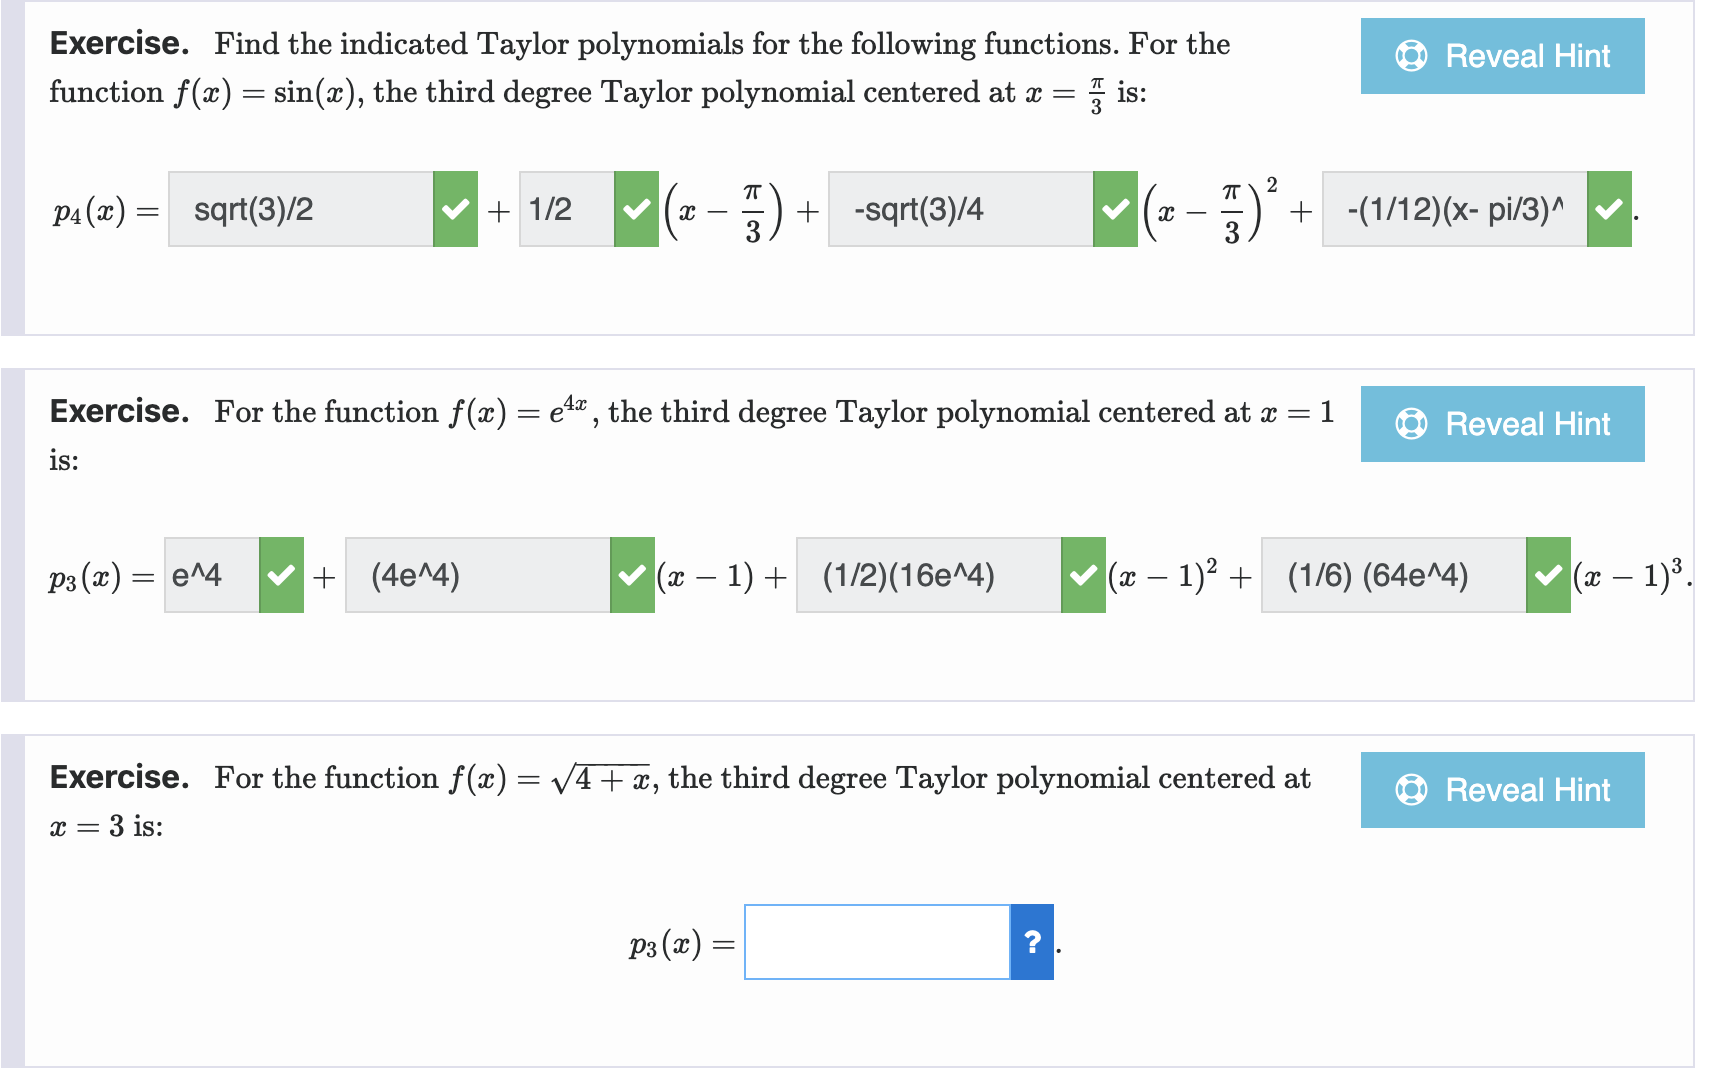This screenshot has height=1070, width=1714.
Task: Click the checkmark beside -(1/12)(x- pi/3)^
Action: (x=1609, y=209)
